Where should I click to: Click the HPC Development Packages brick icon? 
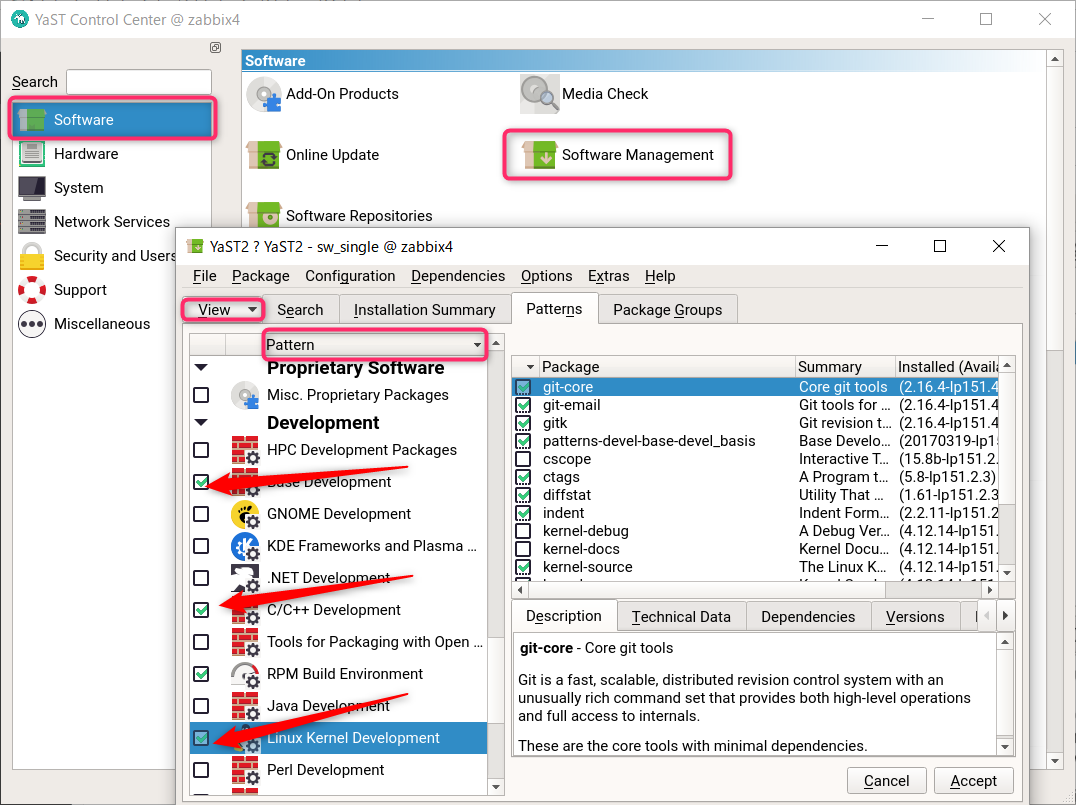[x=245, y=450]
